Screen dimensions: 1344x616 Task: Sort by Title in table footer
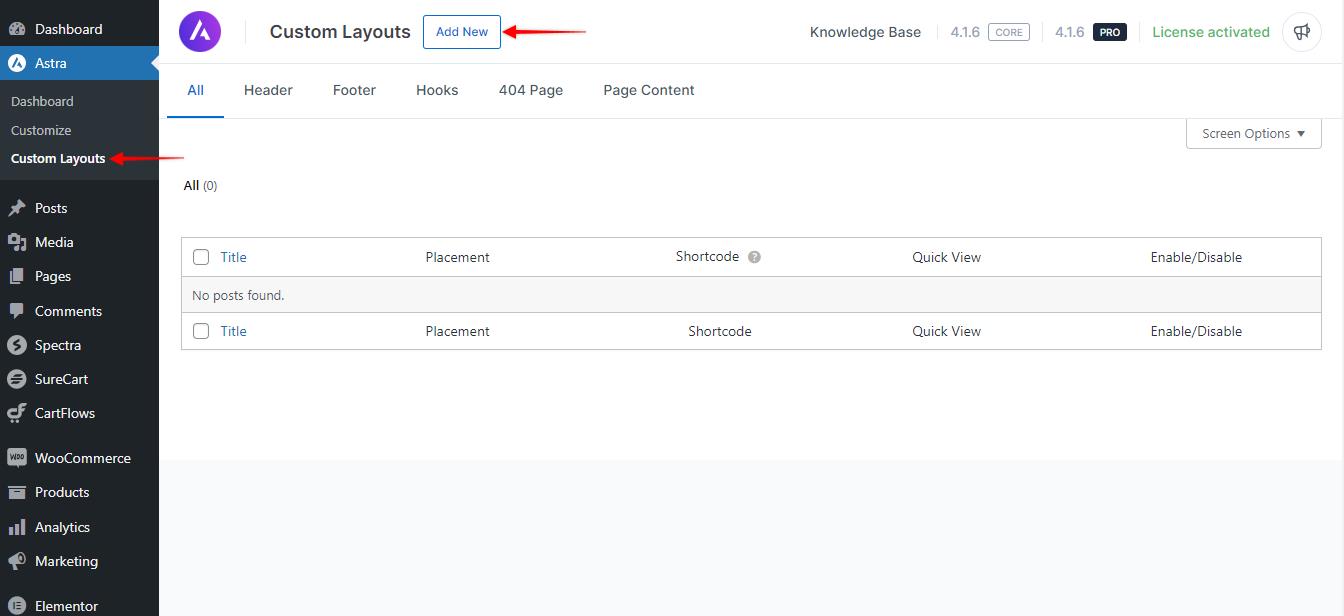coord(233,331)
